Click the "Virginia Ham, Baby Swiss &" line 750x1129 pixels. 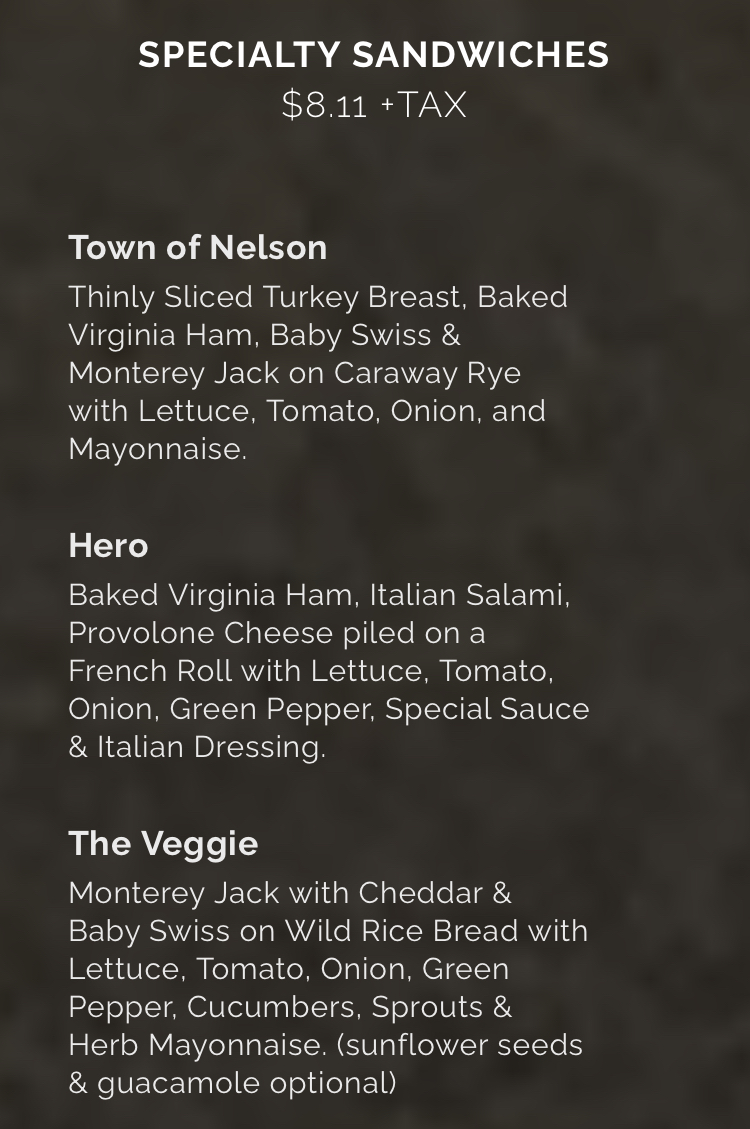pyautogui.click(x=264, y=335)
